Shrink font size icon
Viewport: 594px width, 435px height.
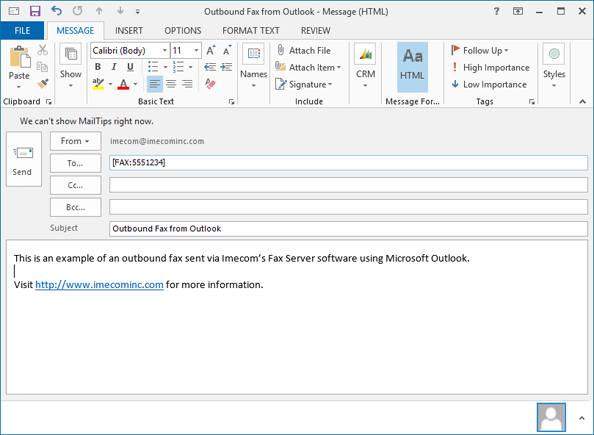(x=227, y=50)
